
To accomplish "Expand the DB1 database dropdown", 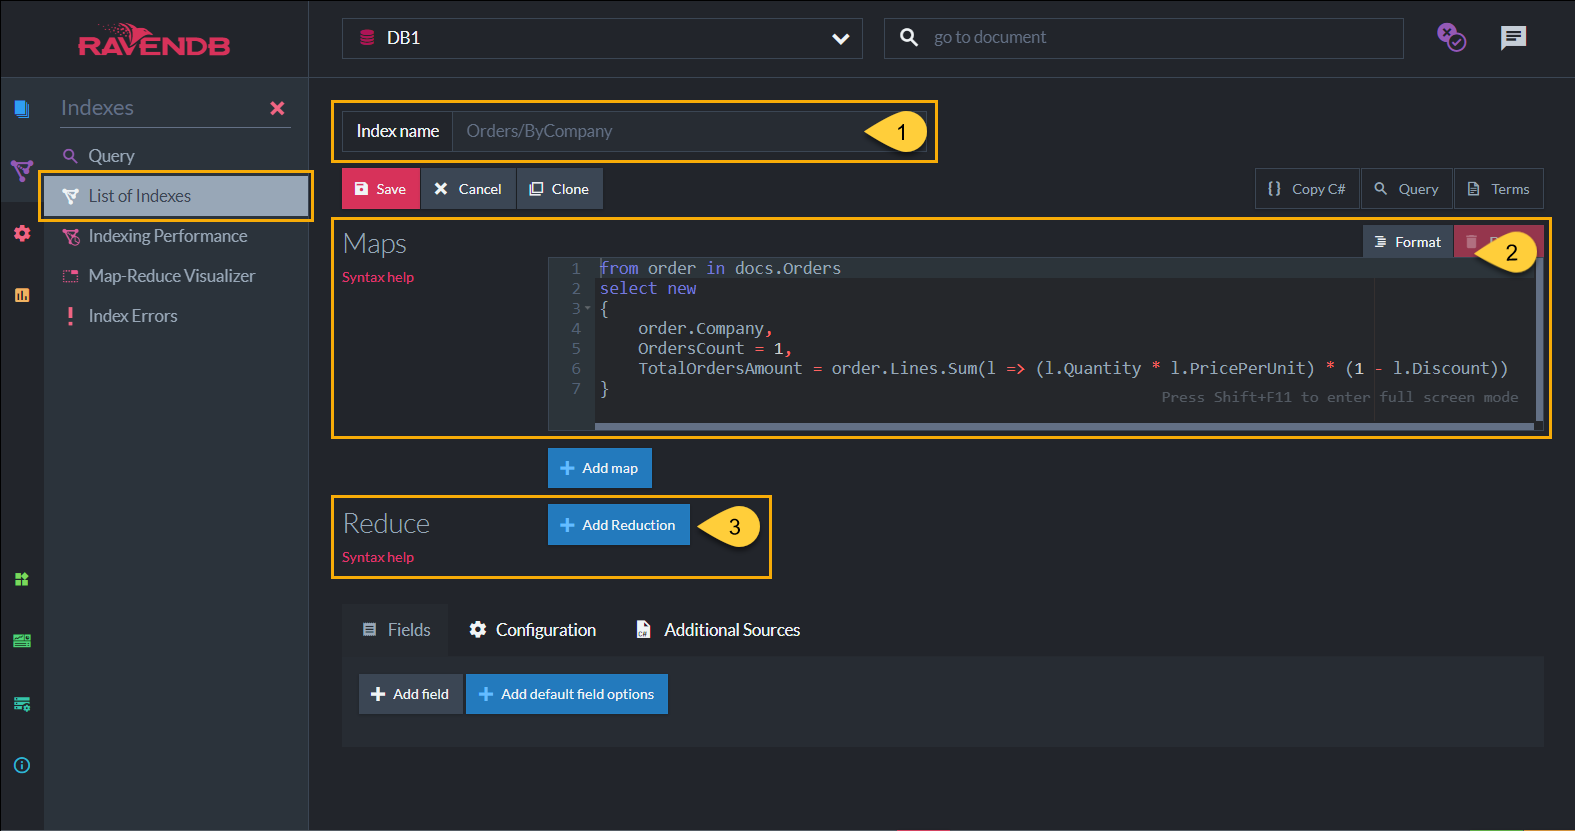I will coord(602,38).
